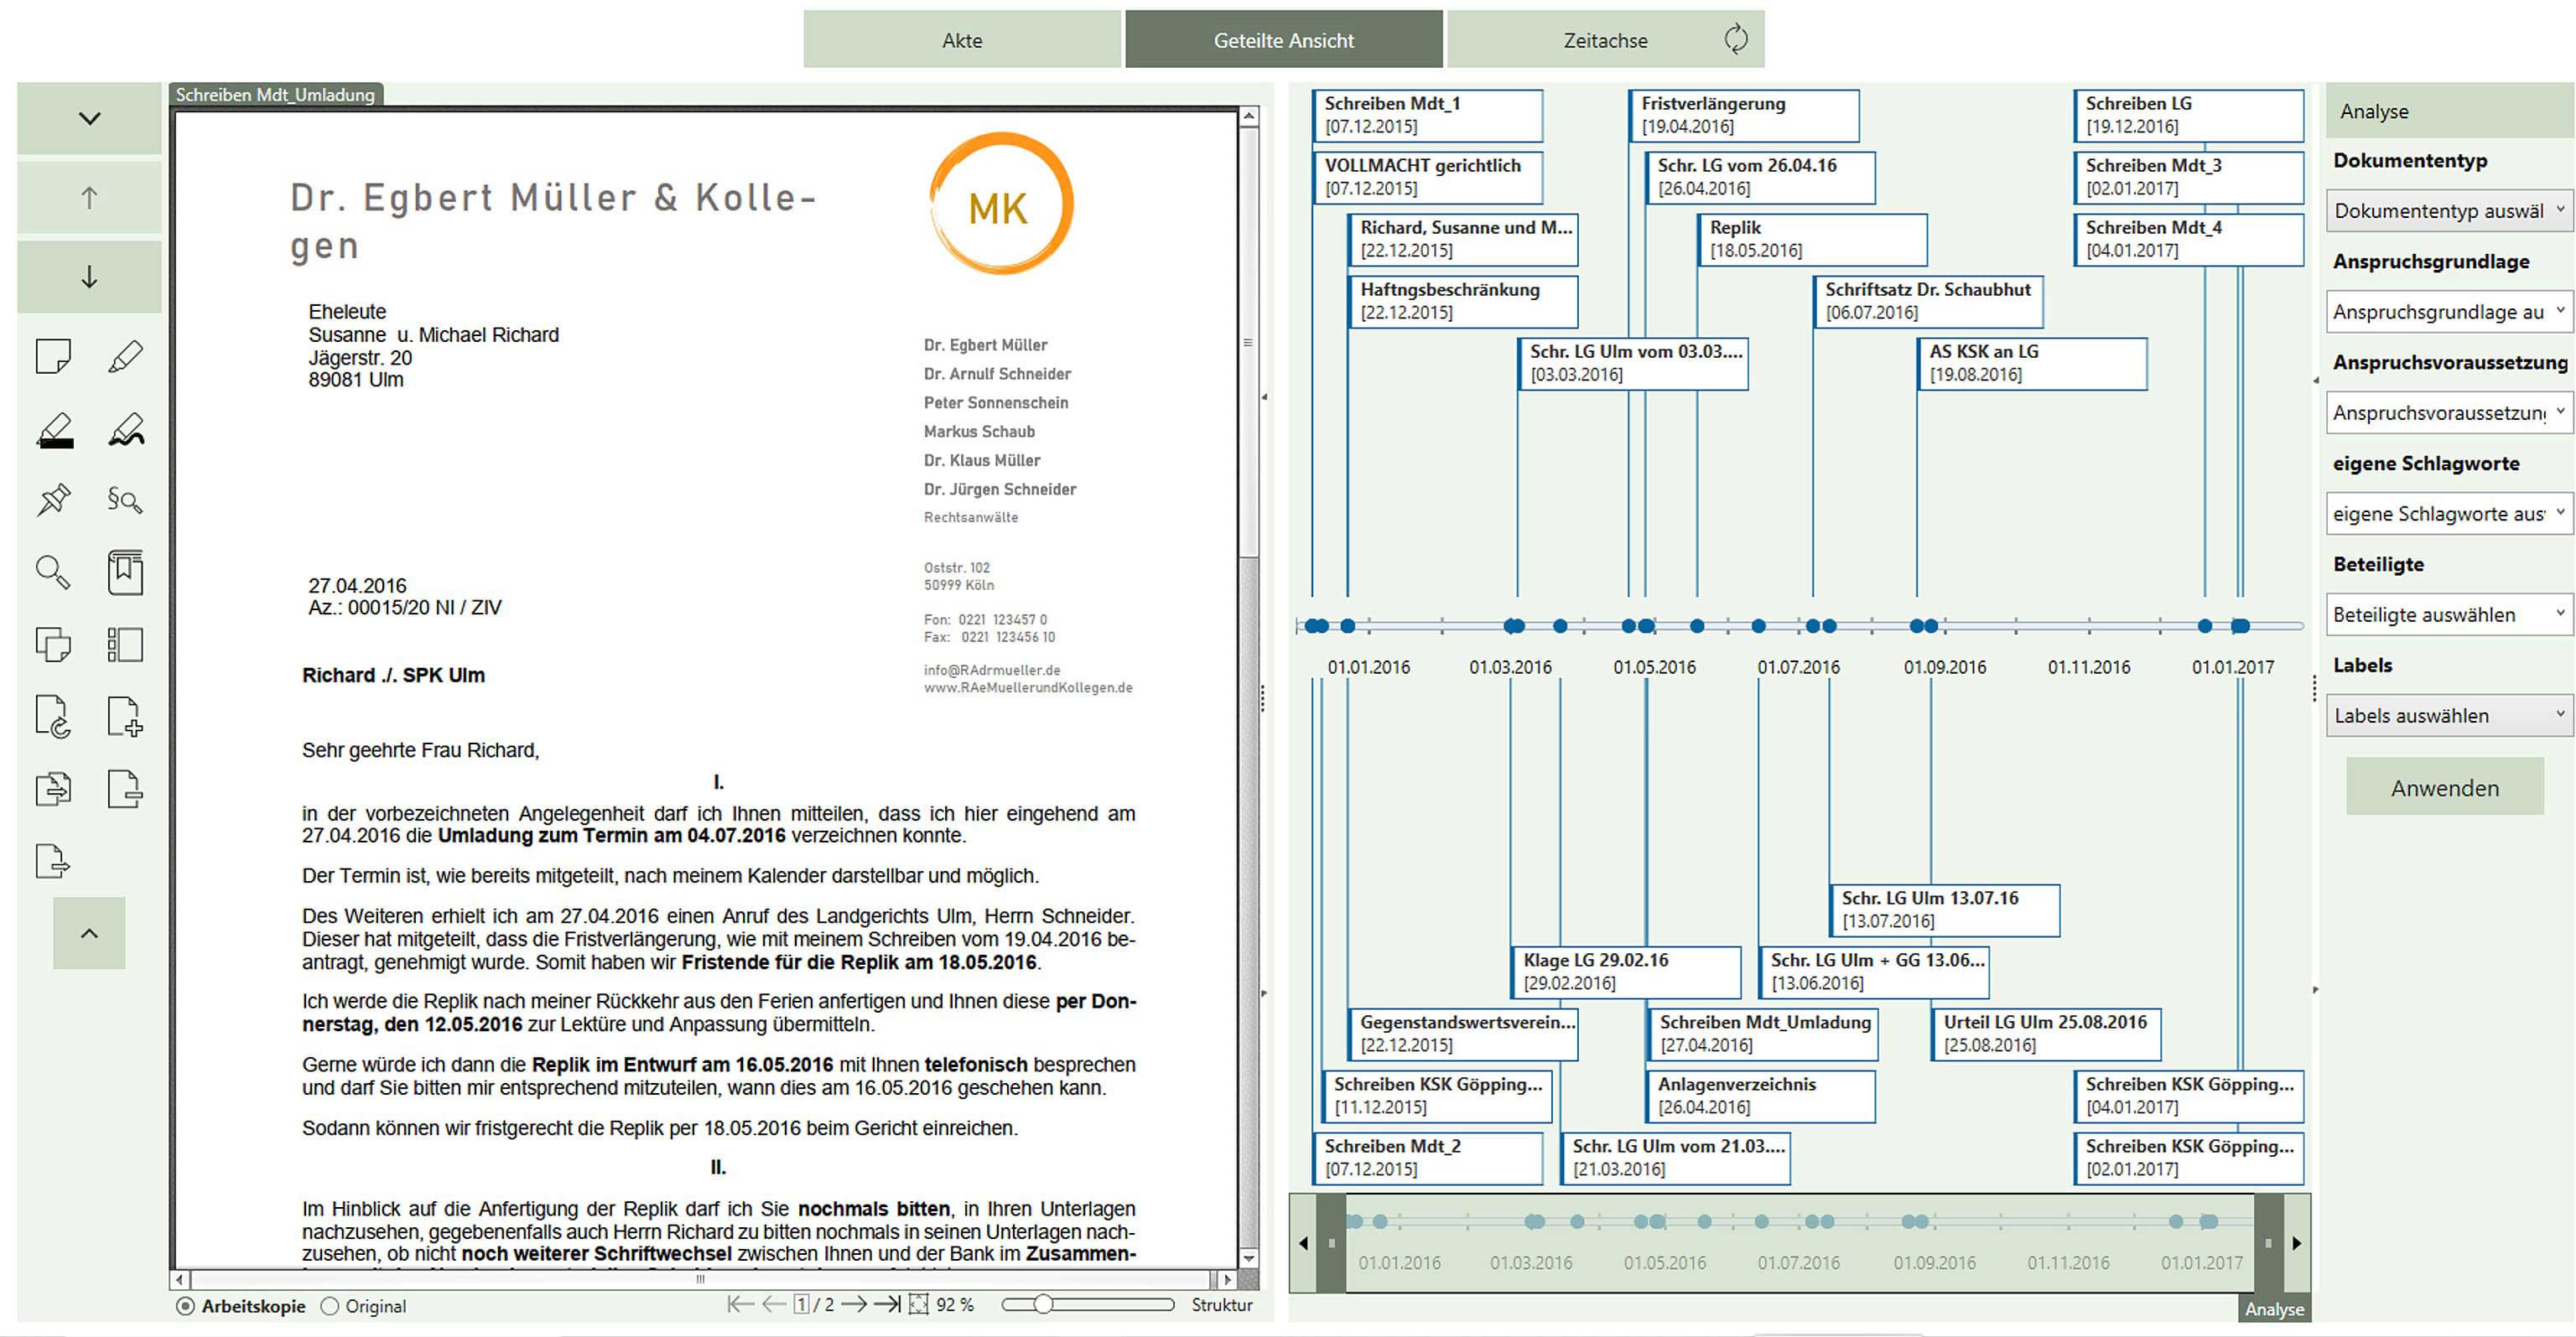Image resolution: width=2576 pixels, height=1337 pixels.
Task: Click the fit-to-page zoom icon
Action: coord(918,1304)
